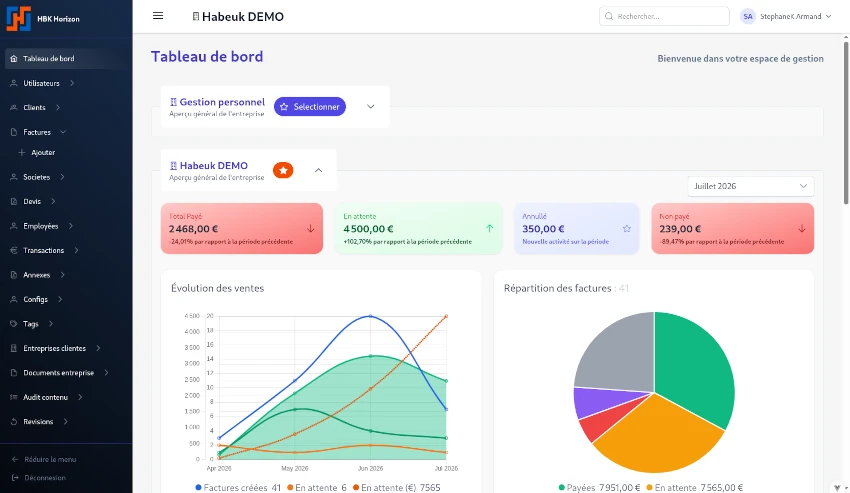
Task: Toggle the hamburger menu icon
Action: pyautogui.click(x=158, y=16)
